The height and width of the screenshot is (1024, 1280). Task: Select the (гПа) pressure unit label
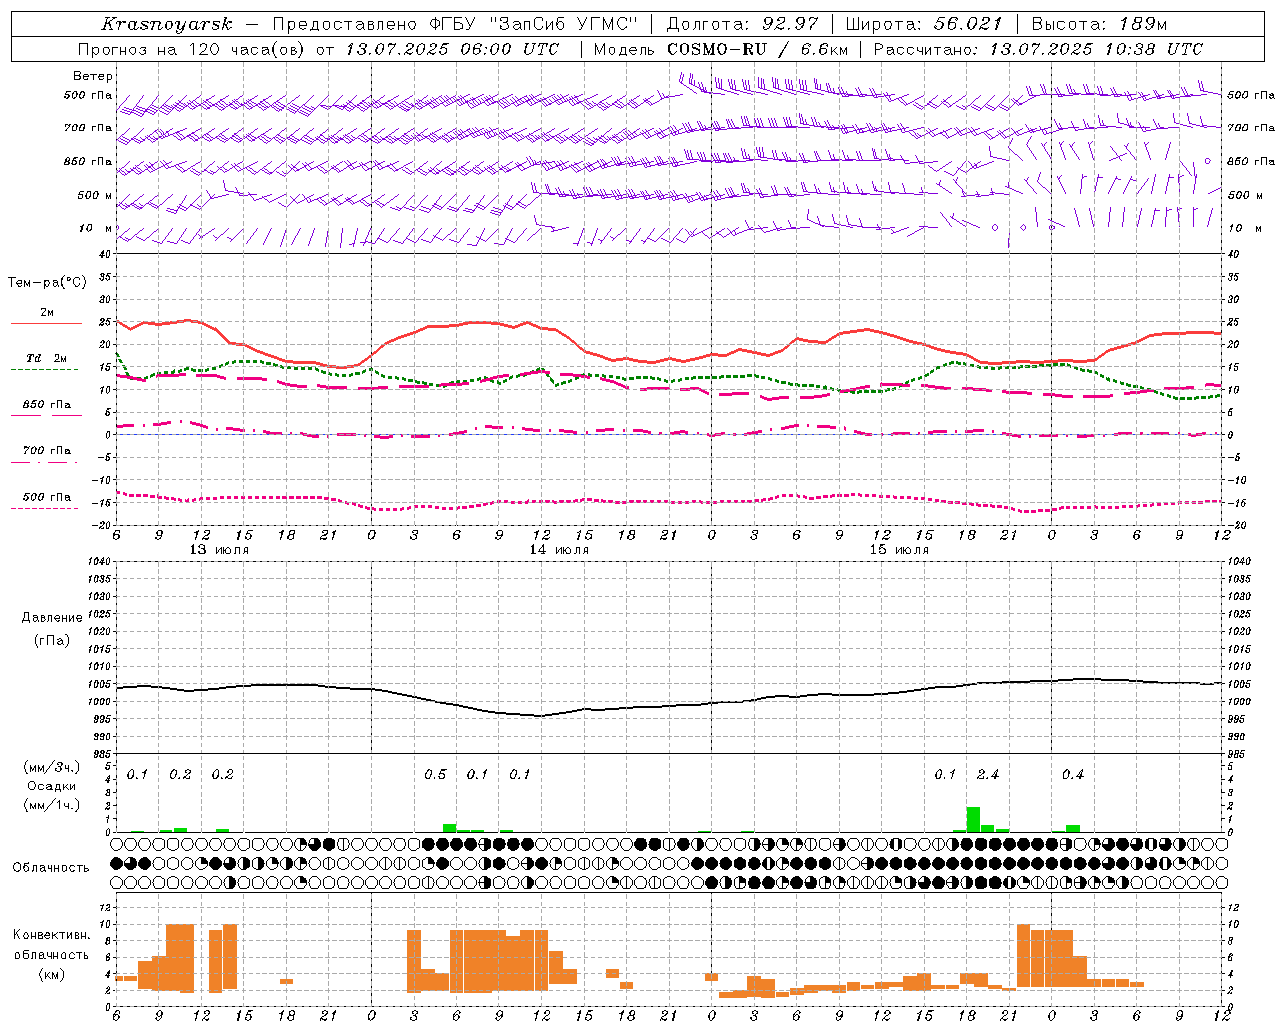52,640
